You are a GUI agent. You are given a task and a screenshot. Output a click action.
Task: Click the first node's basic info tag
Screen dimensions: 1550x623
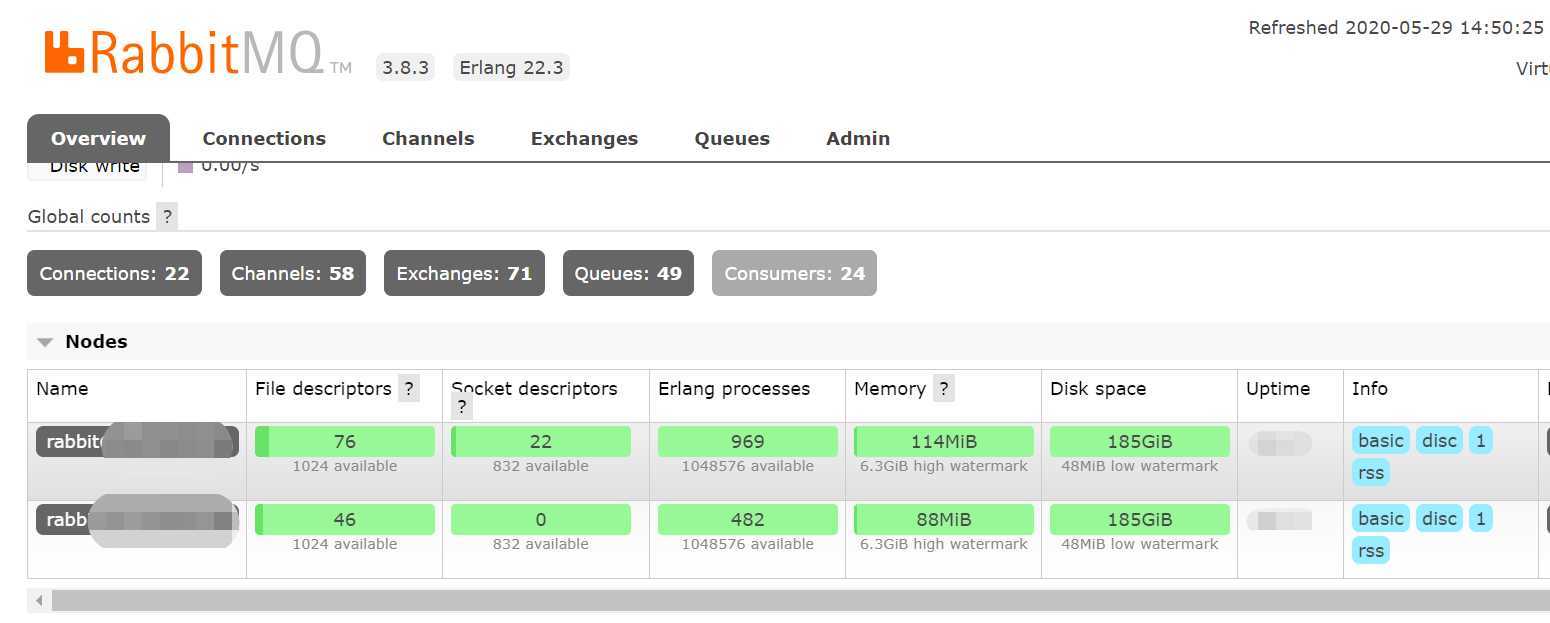click(1380, 441)
